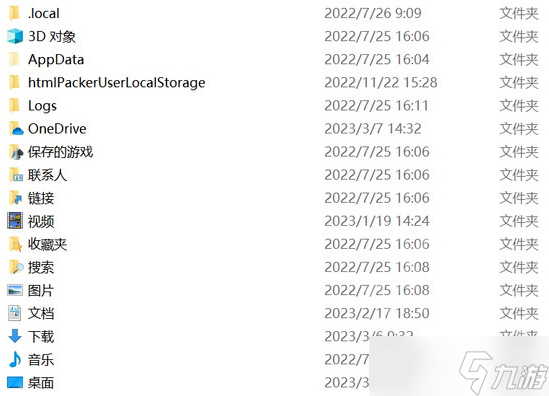Select the 搜索 magnifier folder icon

[16, 267]
